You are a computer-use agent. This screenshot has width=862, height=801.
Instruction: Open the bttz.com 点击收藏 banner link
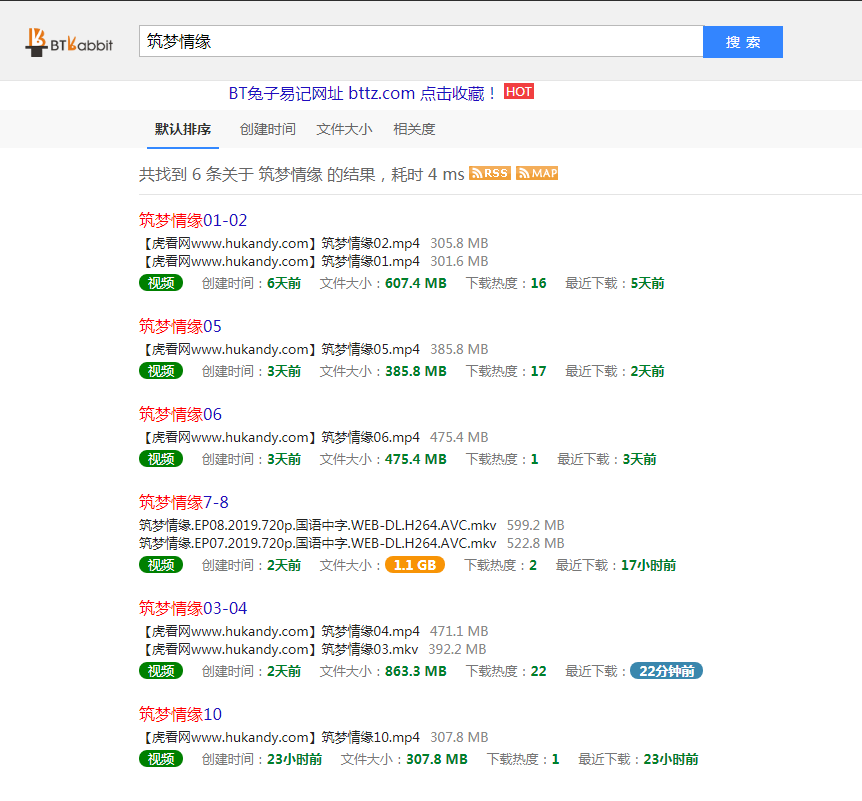362,93
